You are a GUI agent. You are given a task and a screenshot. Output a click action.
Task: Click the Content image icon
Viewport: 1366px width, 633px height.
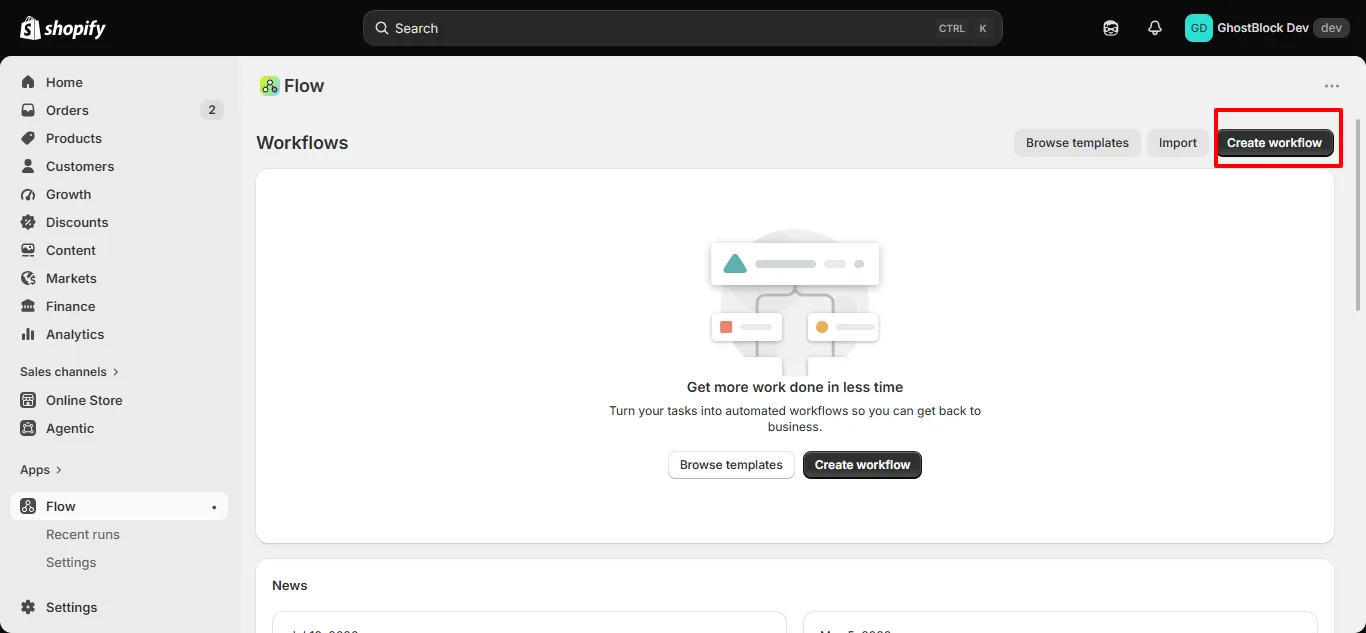tap(28, 250)
